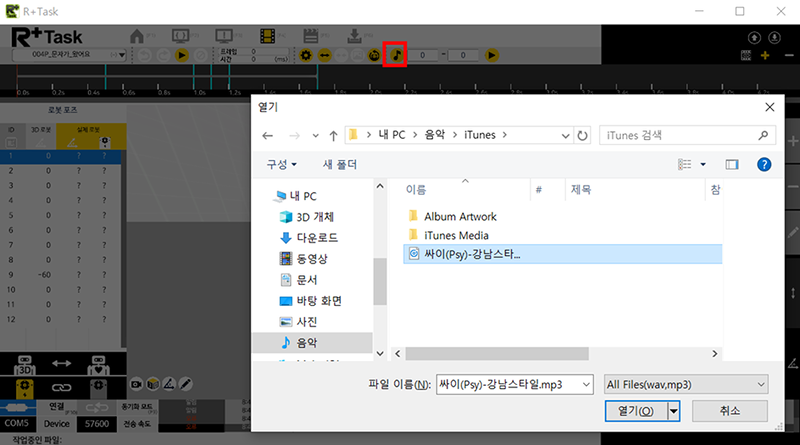Click the 새 폴더 new folder button
The height and width of the screenshot is (445, 800).
click(339, 164)
